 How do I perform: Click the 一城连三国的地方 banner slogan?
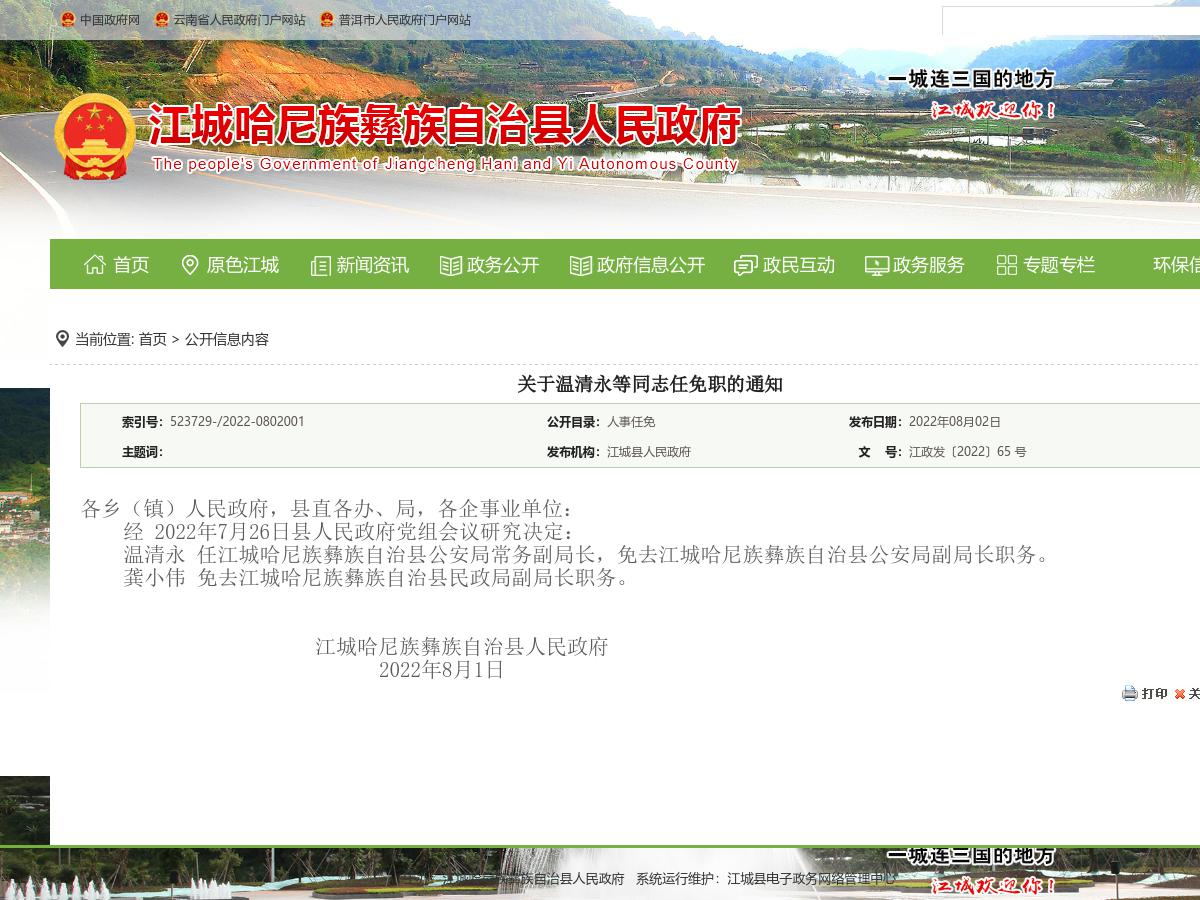971,79
